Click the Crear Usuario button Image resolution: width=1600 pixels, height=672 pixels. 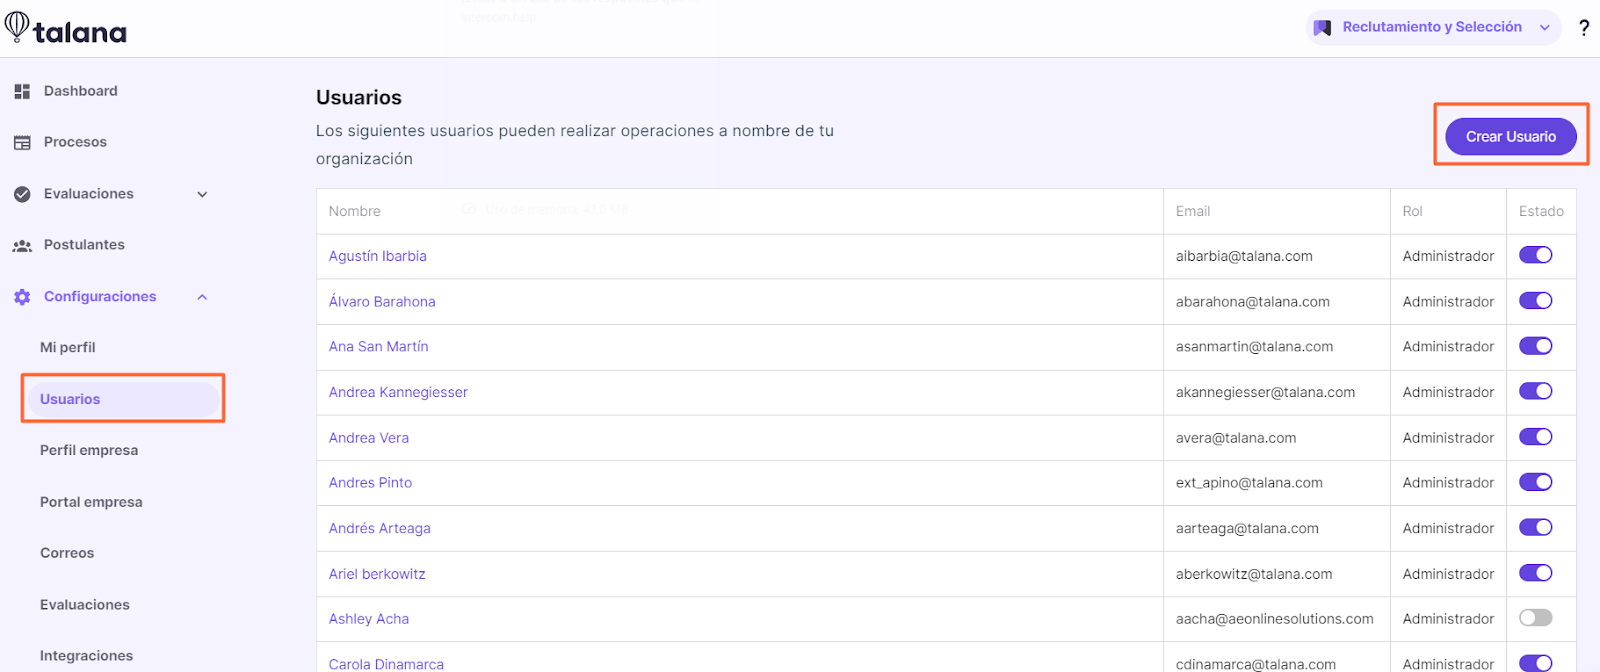click(1510, 136)
